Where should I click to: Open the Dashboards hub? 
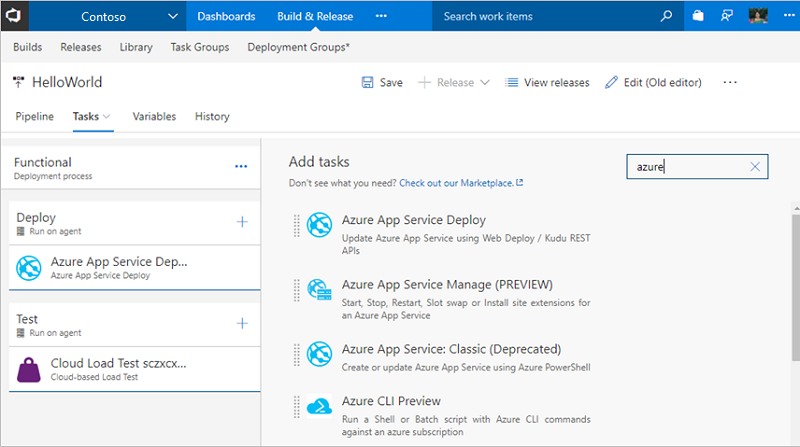point(226,16)
